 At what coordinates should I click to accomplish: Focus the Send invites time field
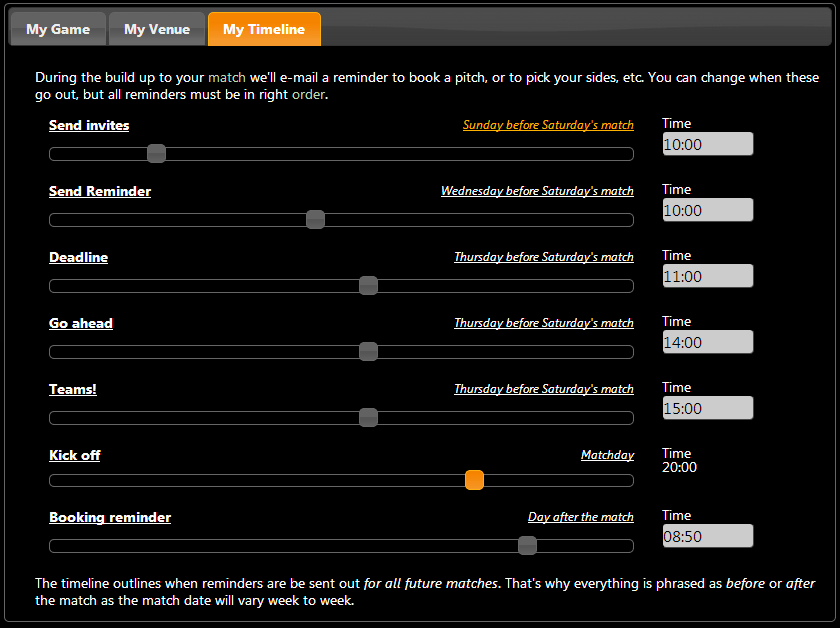click(708, 144)
